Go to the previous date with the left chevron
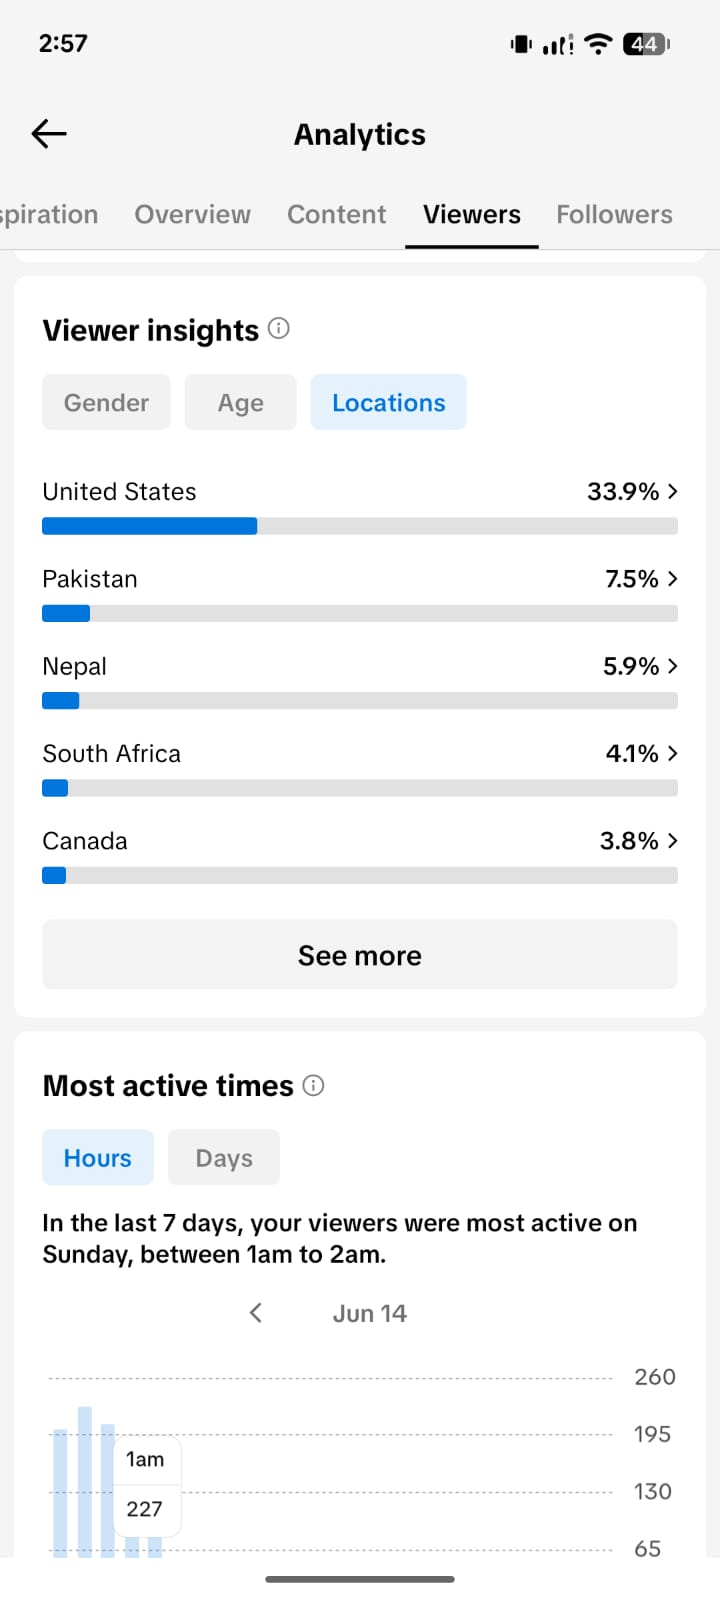Image resolution: width=720 pixels, height=1600 pixels. 256,1313
